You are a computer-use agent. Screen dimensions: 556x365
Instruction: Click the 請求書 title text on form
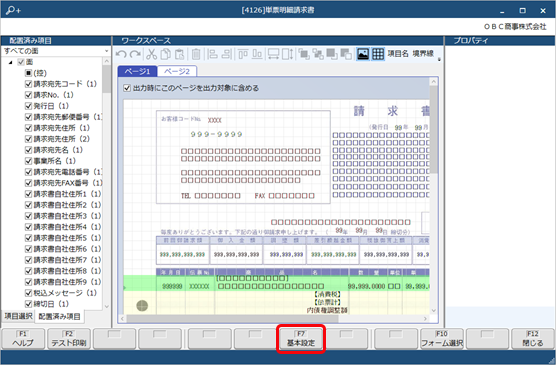391,111
